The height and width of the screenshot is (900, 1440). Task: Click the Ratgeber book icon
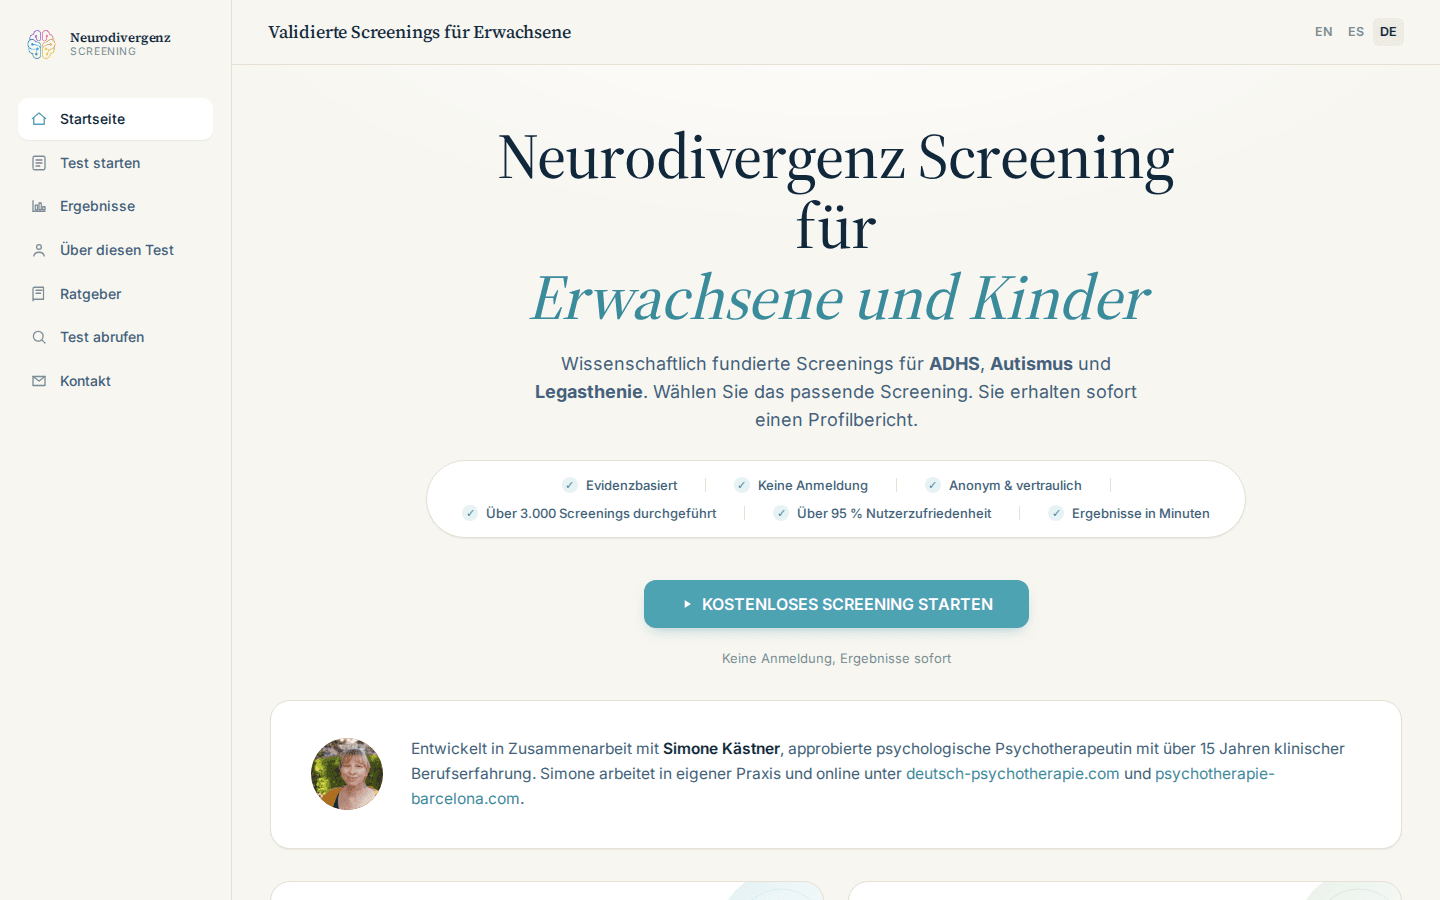point(39,294)
